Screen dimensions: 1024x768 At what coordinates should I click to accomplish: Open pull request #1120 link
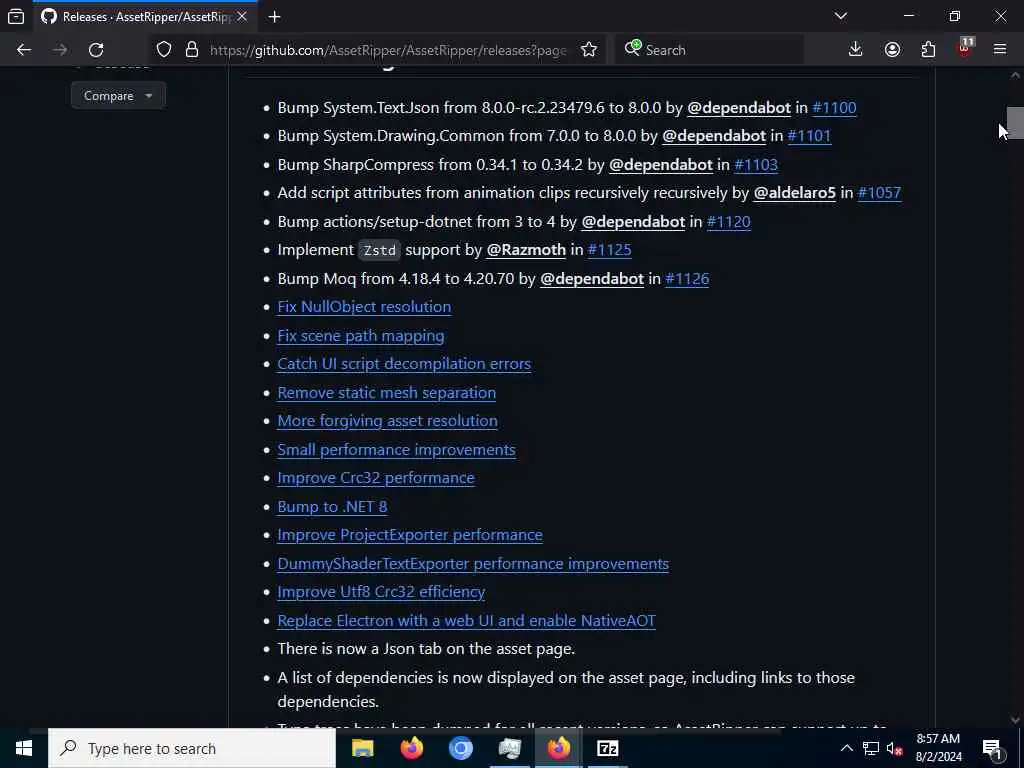[729, 221]
